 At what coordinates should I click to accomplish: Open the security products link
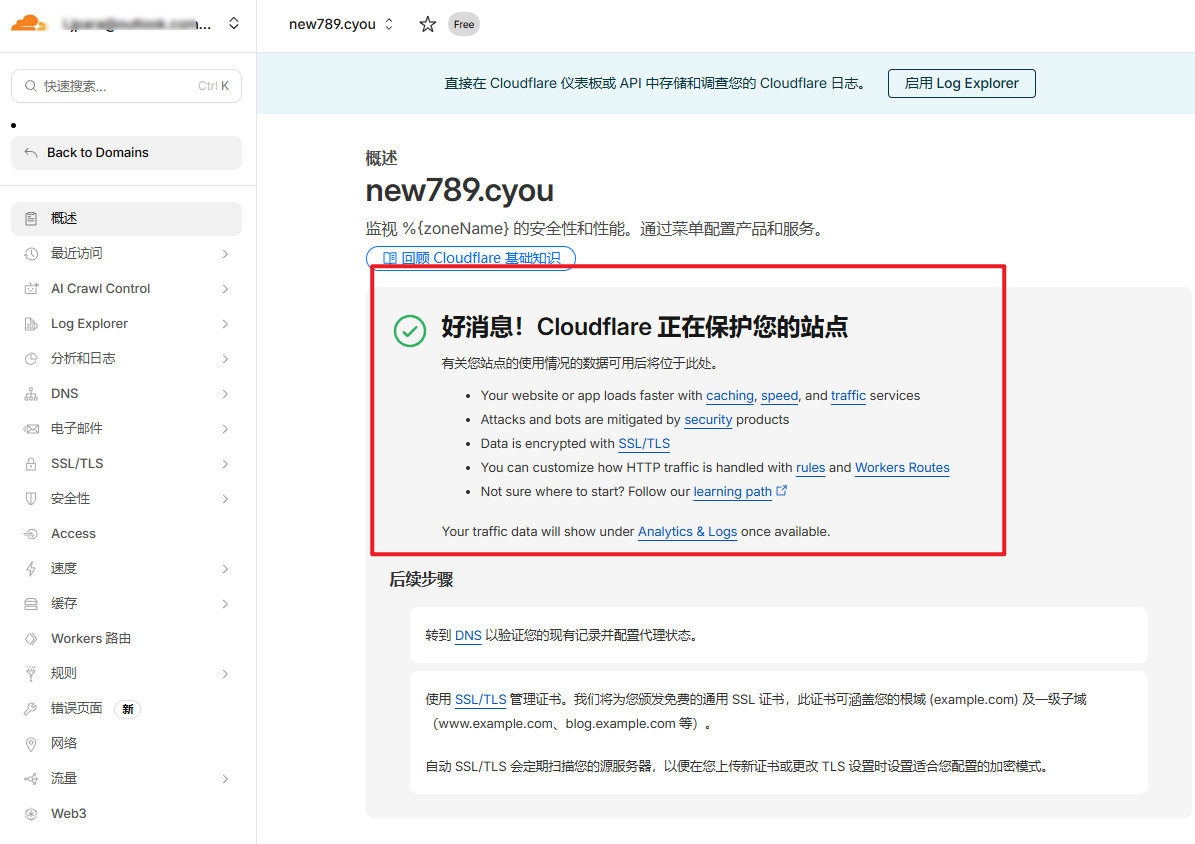tap(708, 420)
